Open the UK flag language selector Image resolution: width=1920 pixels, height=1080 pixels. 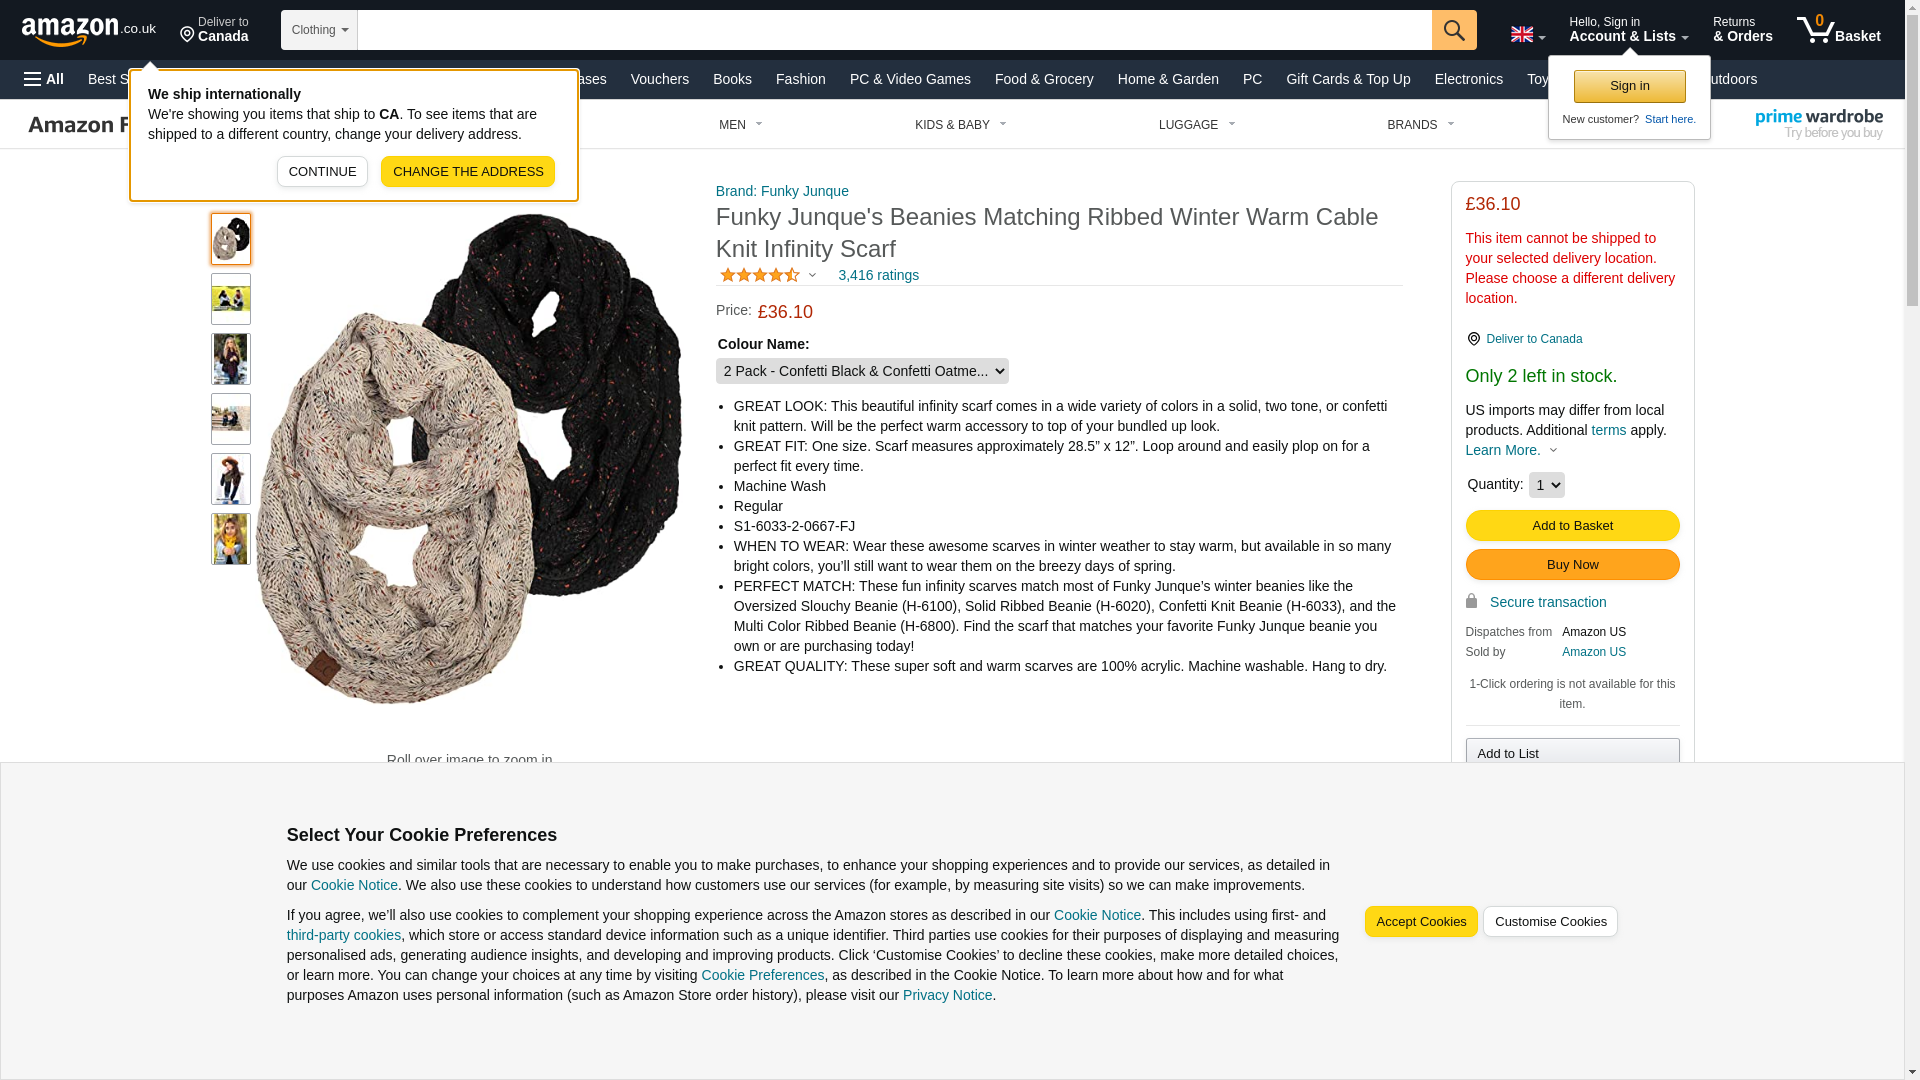click(1527, 34)
